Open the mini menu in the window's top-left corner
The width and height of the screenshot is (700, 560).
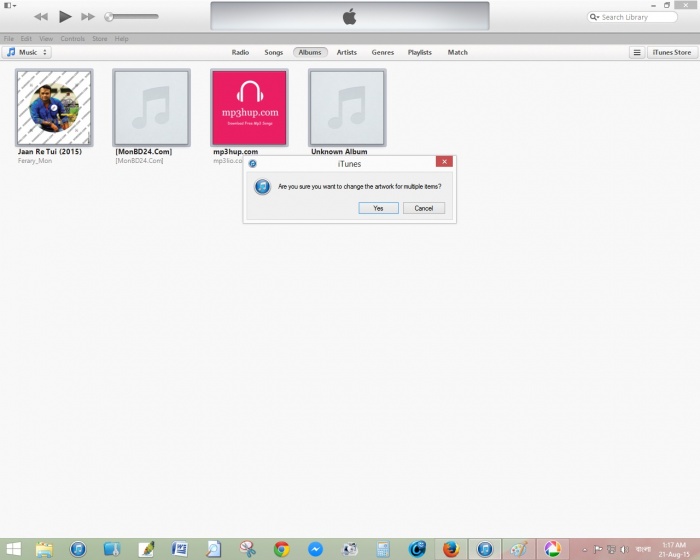(x=10, y=5)
